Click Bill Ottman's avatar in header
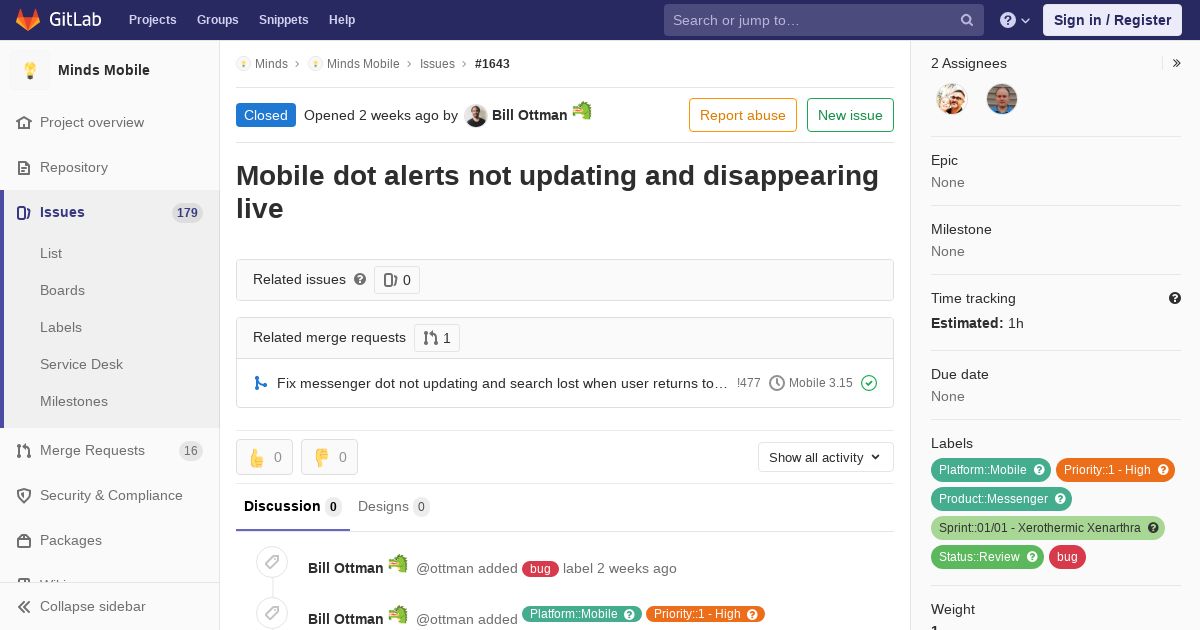This screenshot has height=630, width=1200. [476, 115]
